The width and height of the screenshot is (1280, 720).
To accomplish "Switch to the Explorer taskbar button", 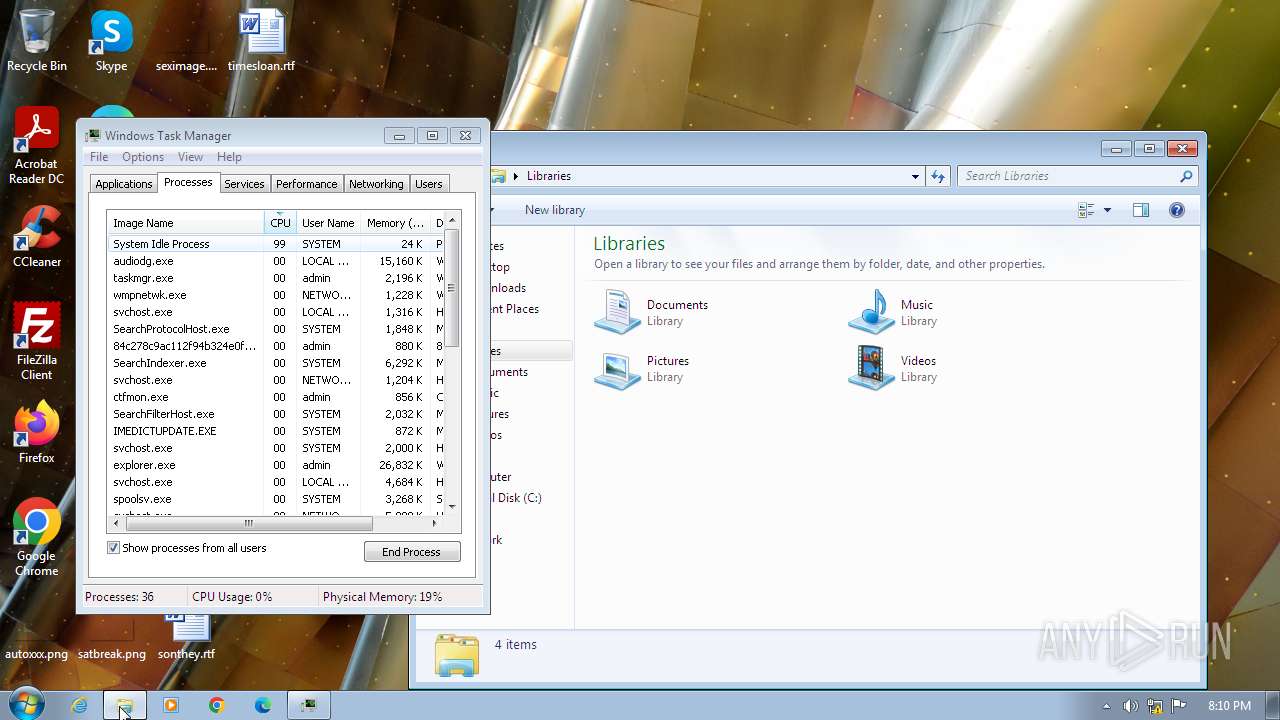I will (x=125, y=705).
